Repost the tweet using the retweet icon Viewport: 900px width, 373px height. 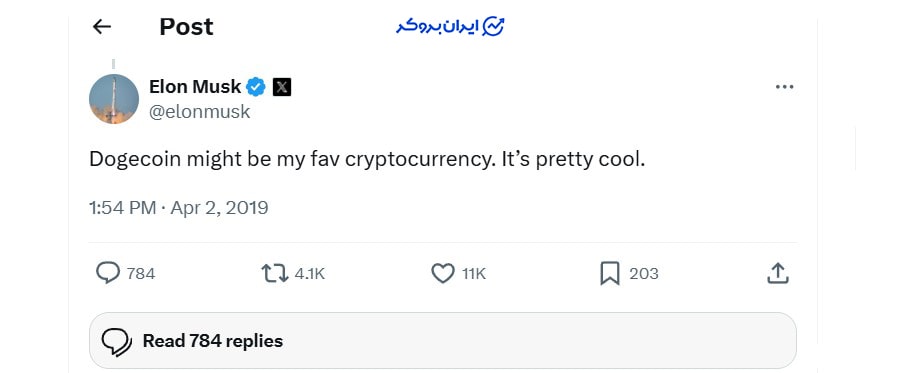[x=275, y=274]
